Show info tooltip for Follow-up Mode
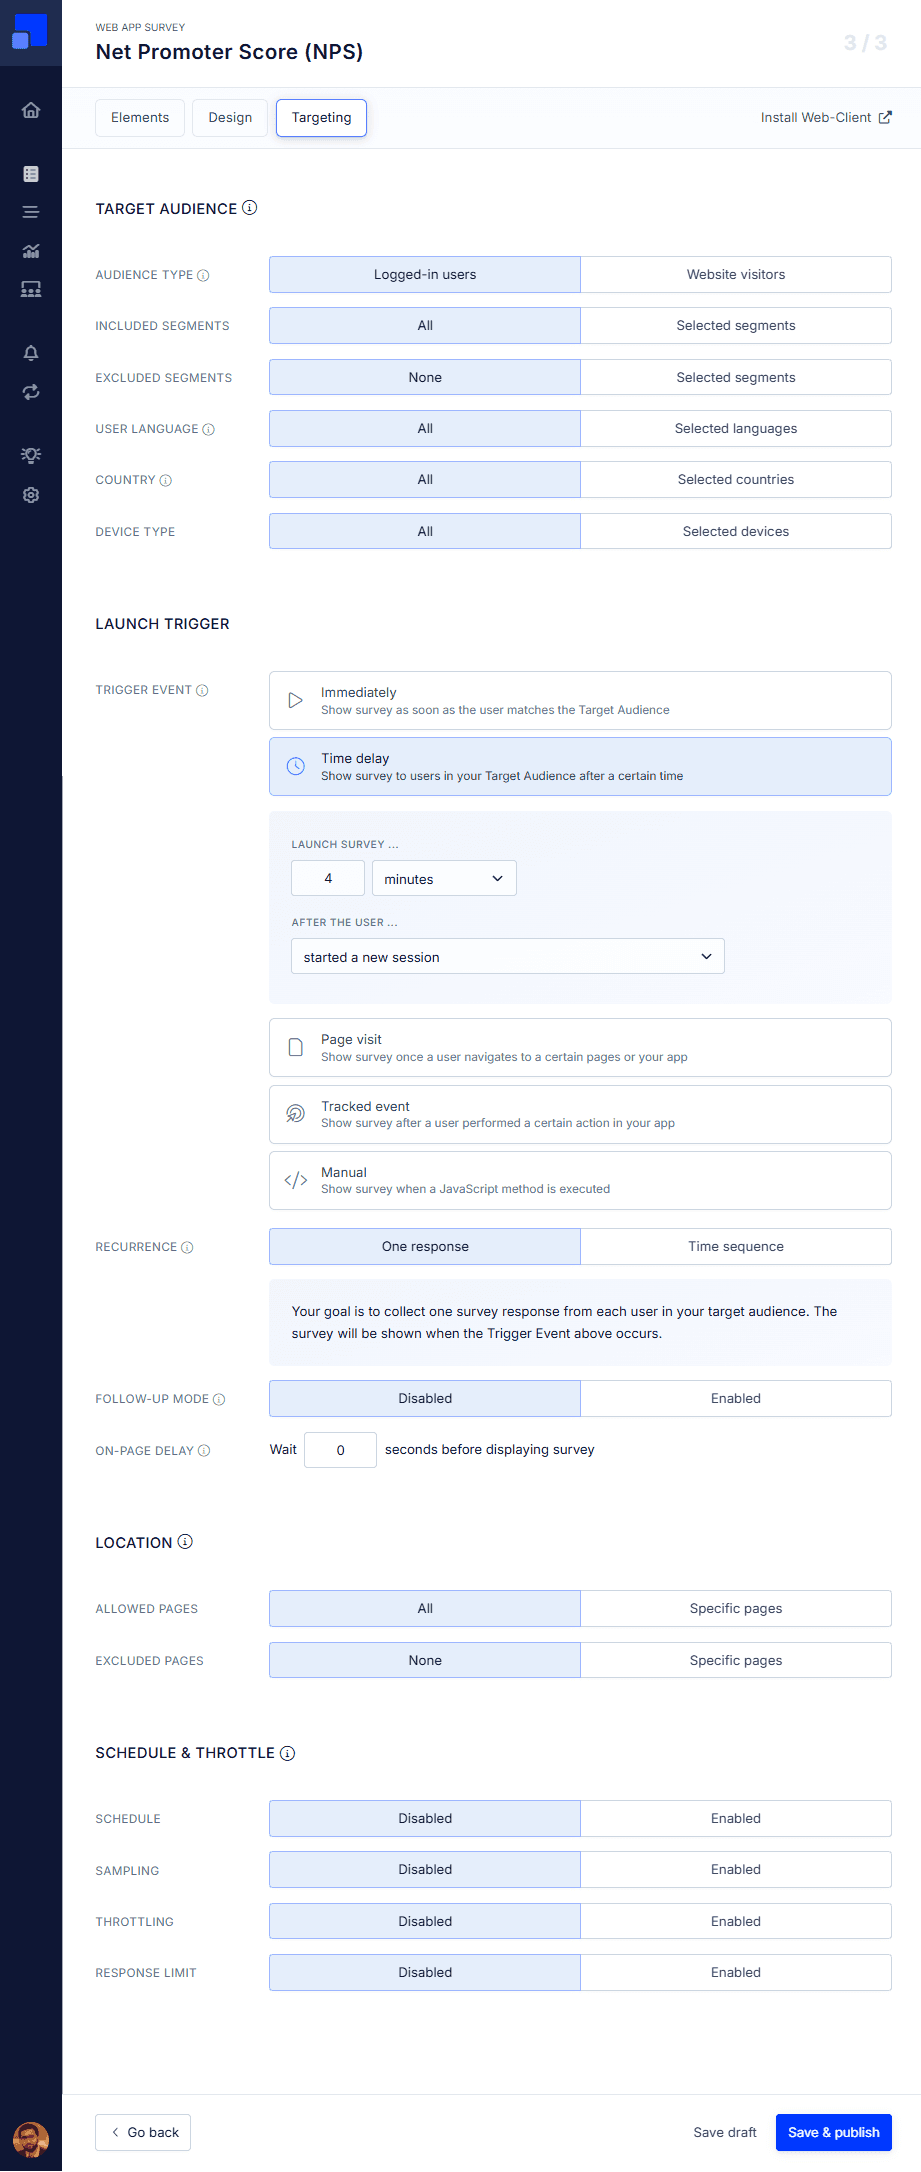The height and width of the screenshot is (2172, 921). pos(219,1400)
